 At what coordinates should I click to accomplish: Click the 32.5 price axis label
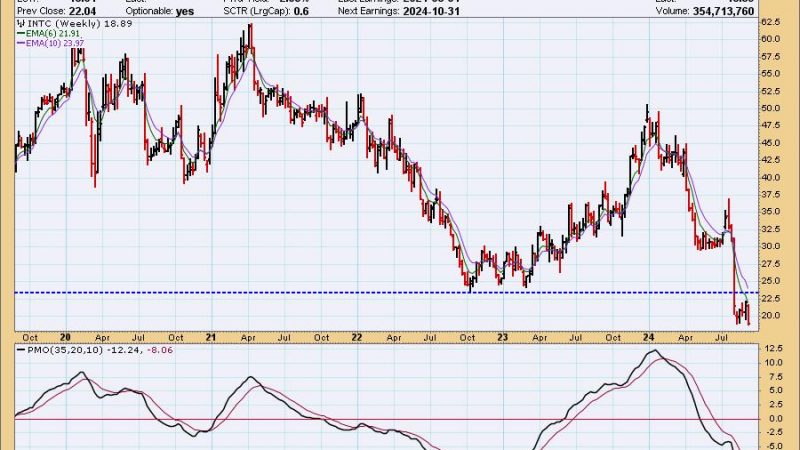(x=770, y=229)
